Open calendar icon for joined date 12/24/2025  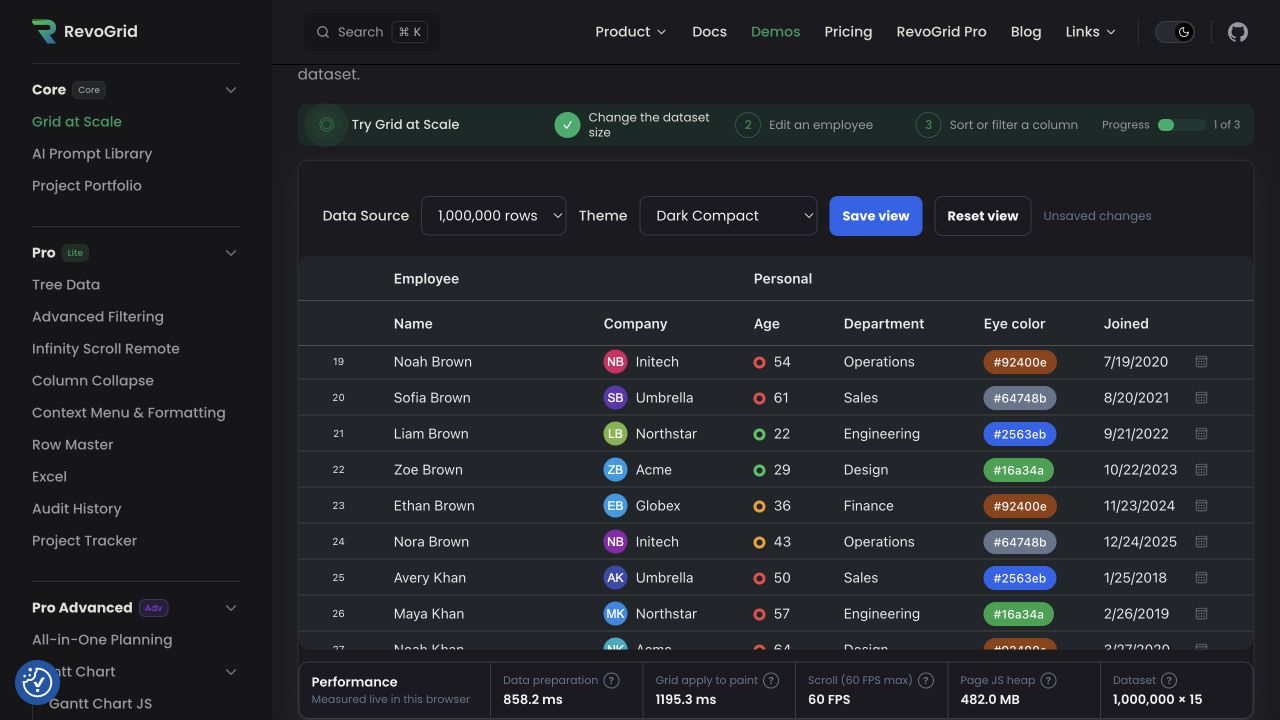(x=1201, y=542)
